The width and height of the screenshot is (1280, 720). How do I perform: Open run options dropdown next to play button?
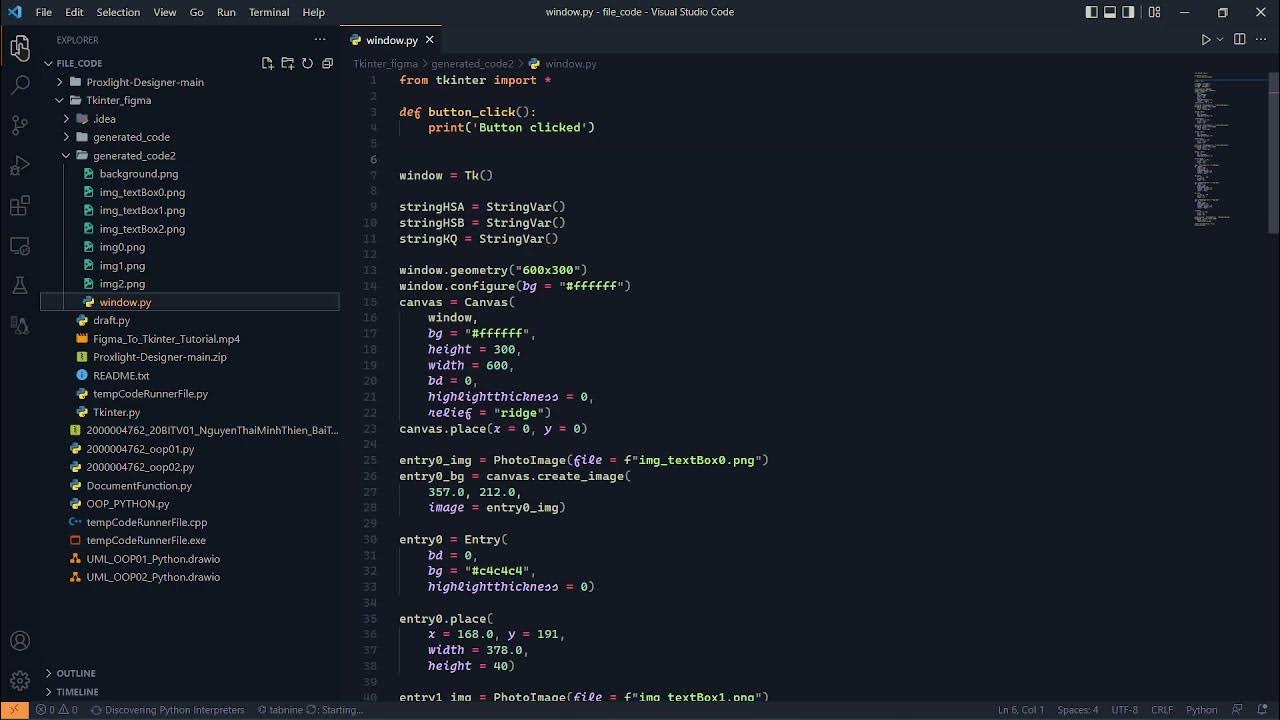(1220, 40)
